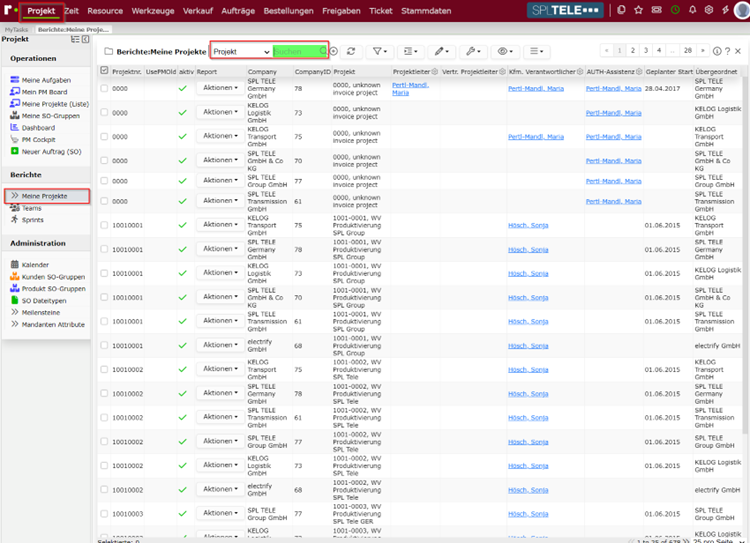The width and height of the screenshot is (750, 543).
Task: Click the add (plus circle) icon beside search
Action: click(333, 51)
